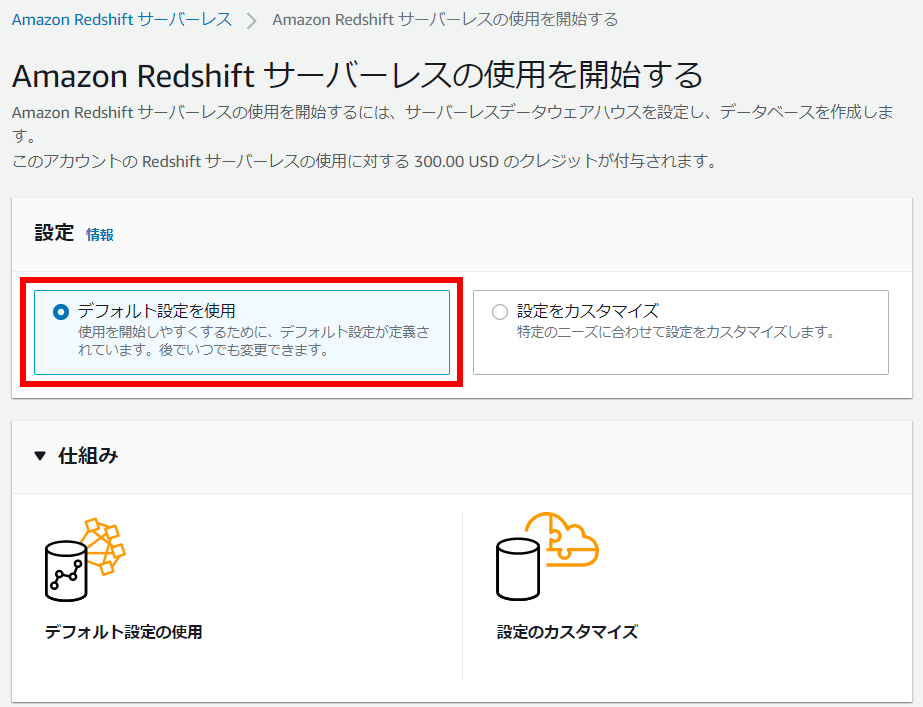This screenshot has height=707, width=923.
Task: Click the 設定のカスタマイズ heading
Action: pos(567,632)
